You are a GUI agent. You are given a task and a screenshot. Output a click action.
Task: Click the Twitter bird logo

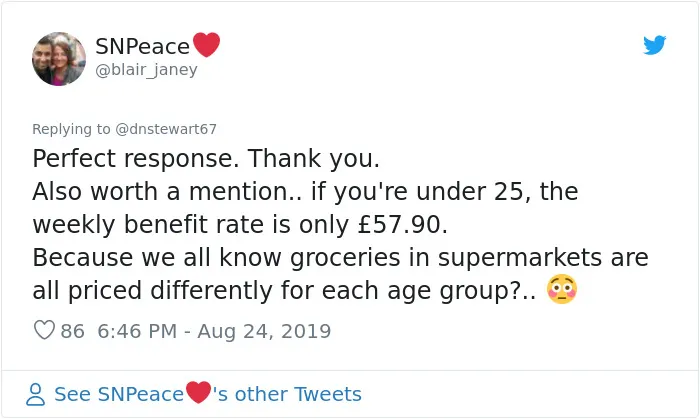(x=654, y=45)
